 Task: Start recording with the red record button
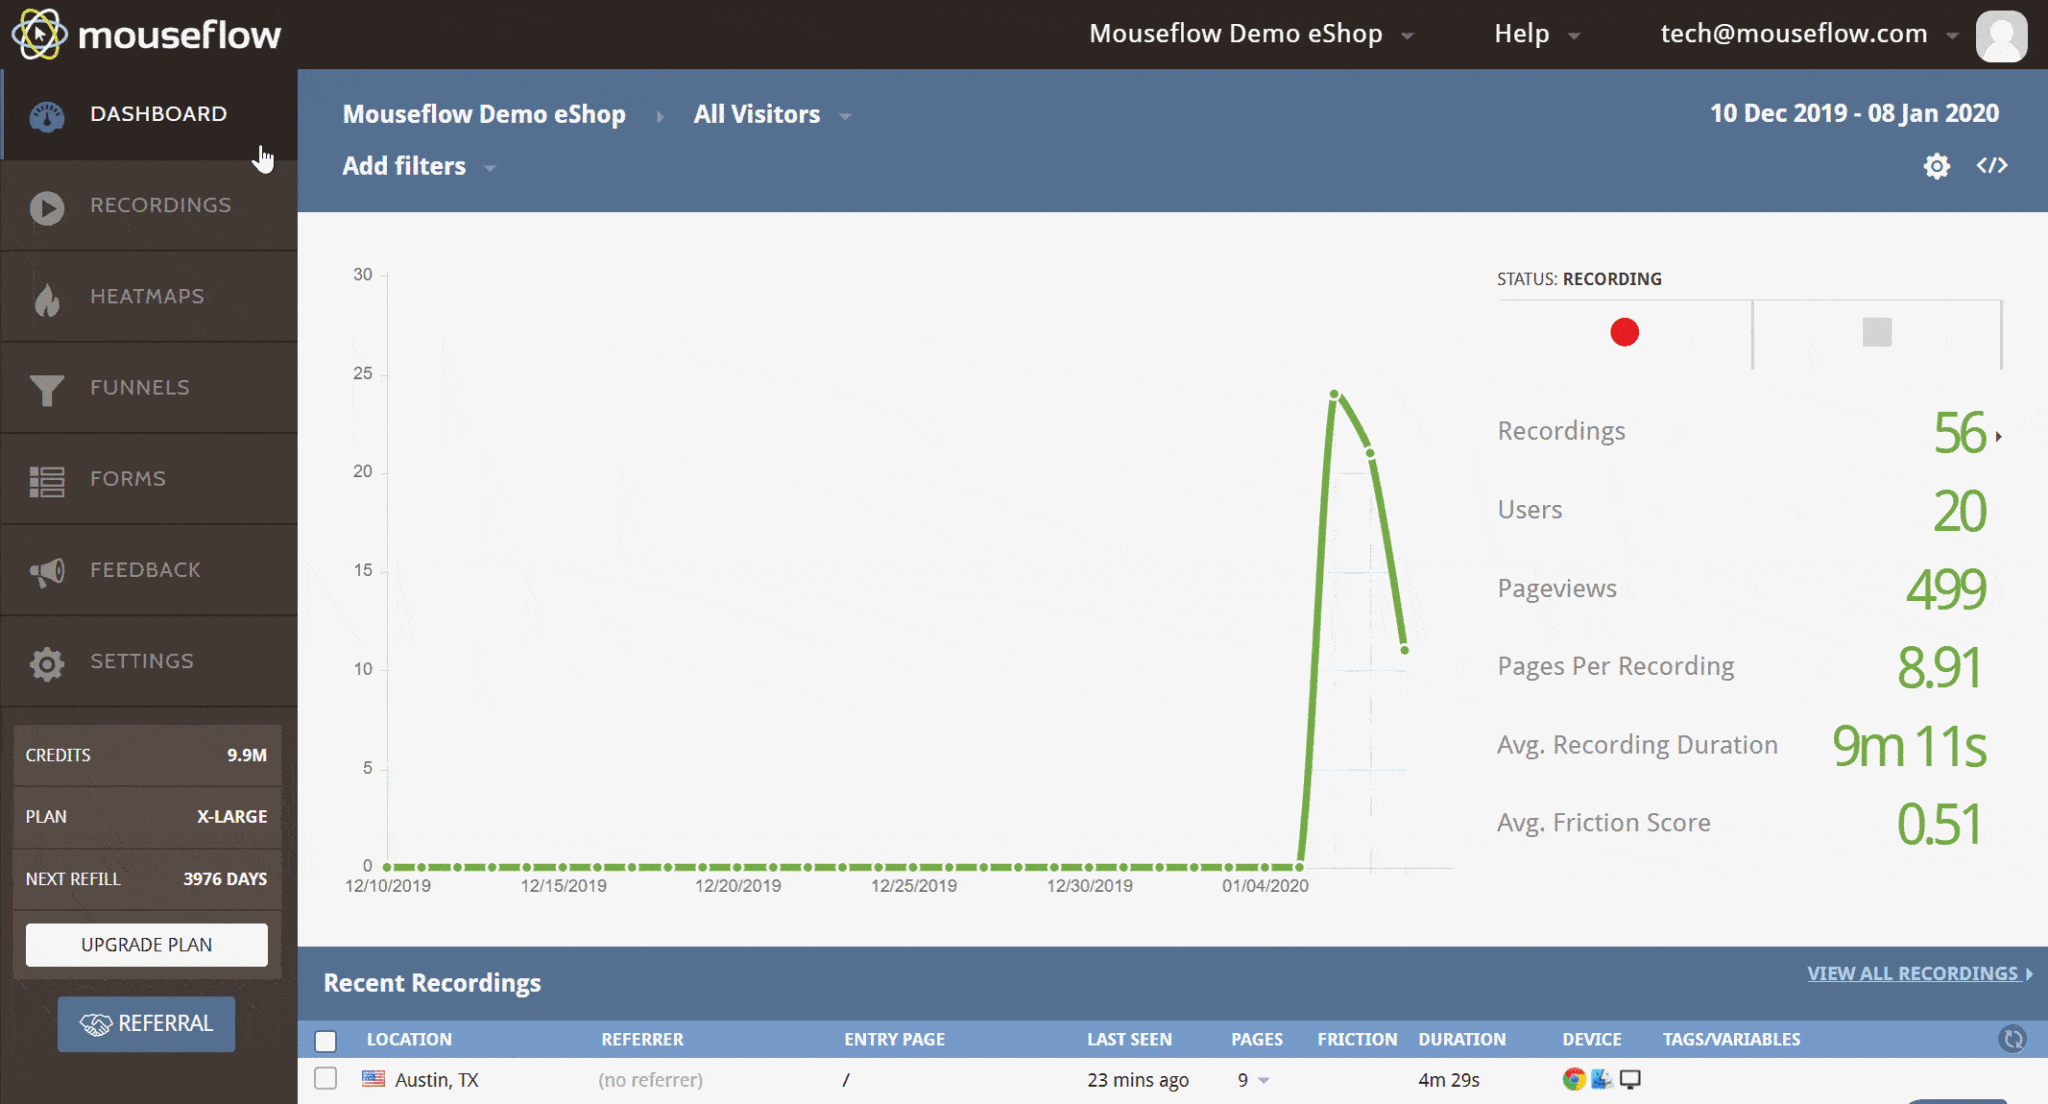click(1624, 332)
